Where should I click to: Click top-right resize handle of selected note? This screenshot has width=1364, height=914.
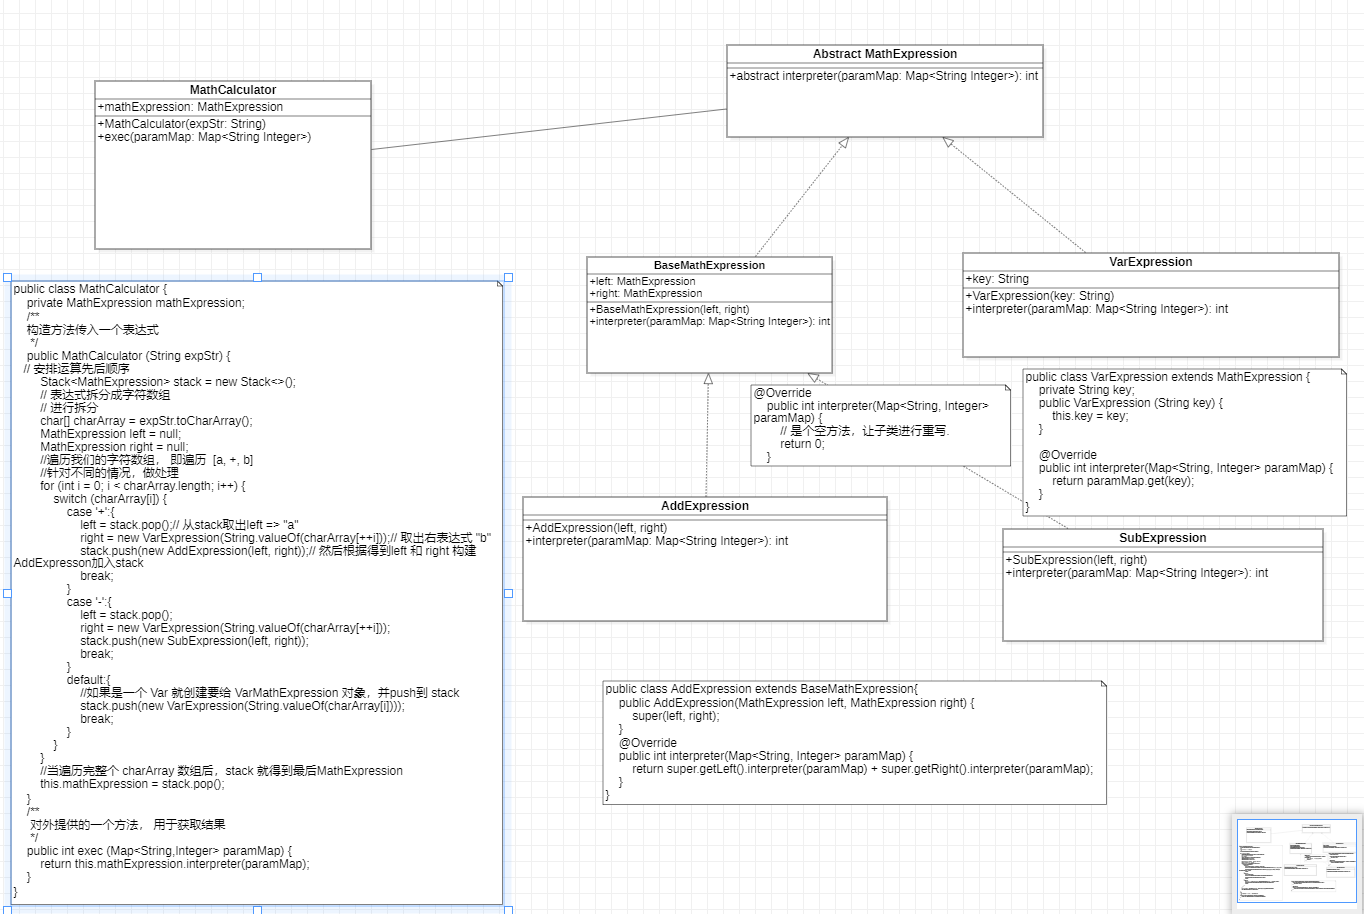508,277
